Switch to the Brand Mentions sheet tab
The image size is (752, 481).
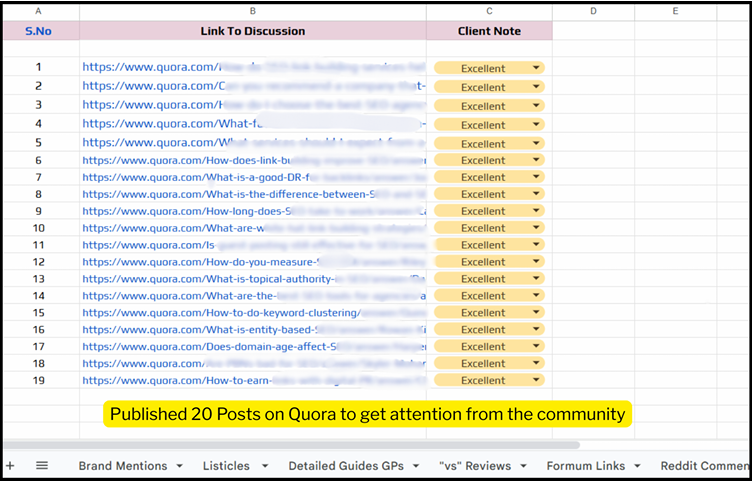123,466
